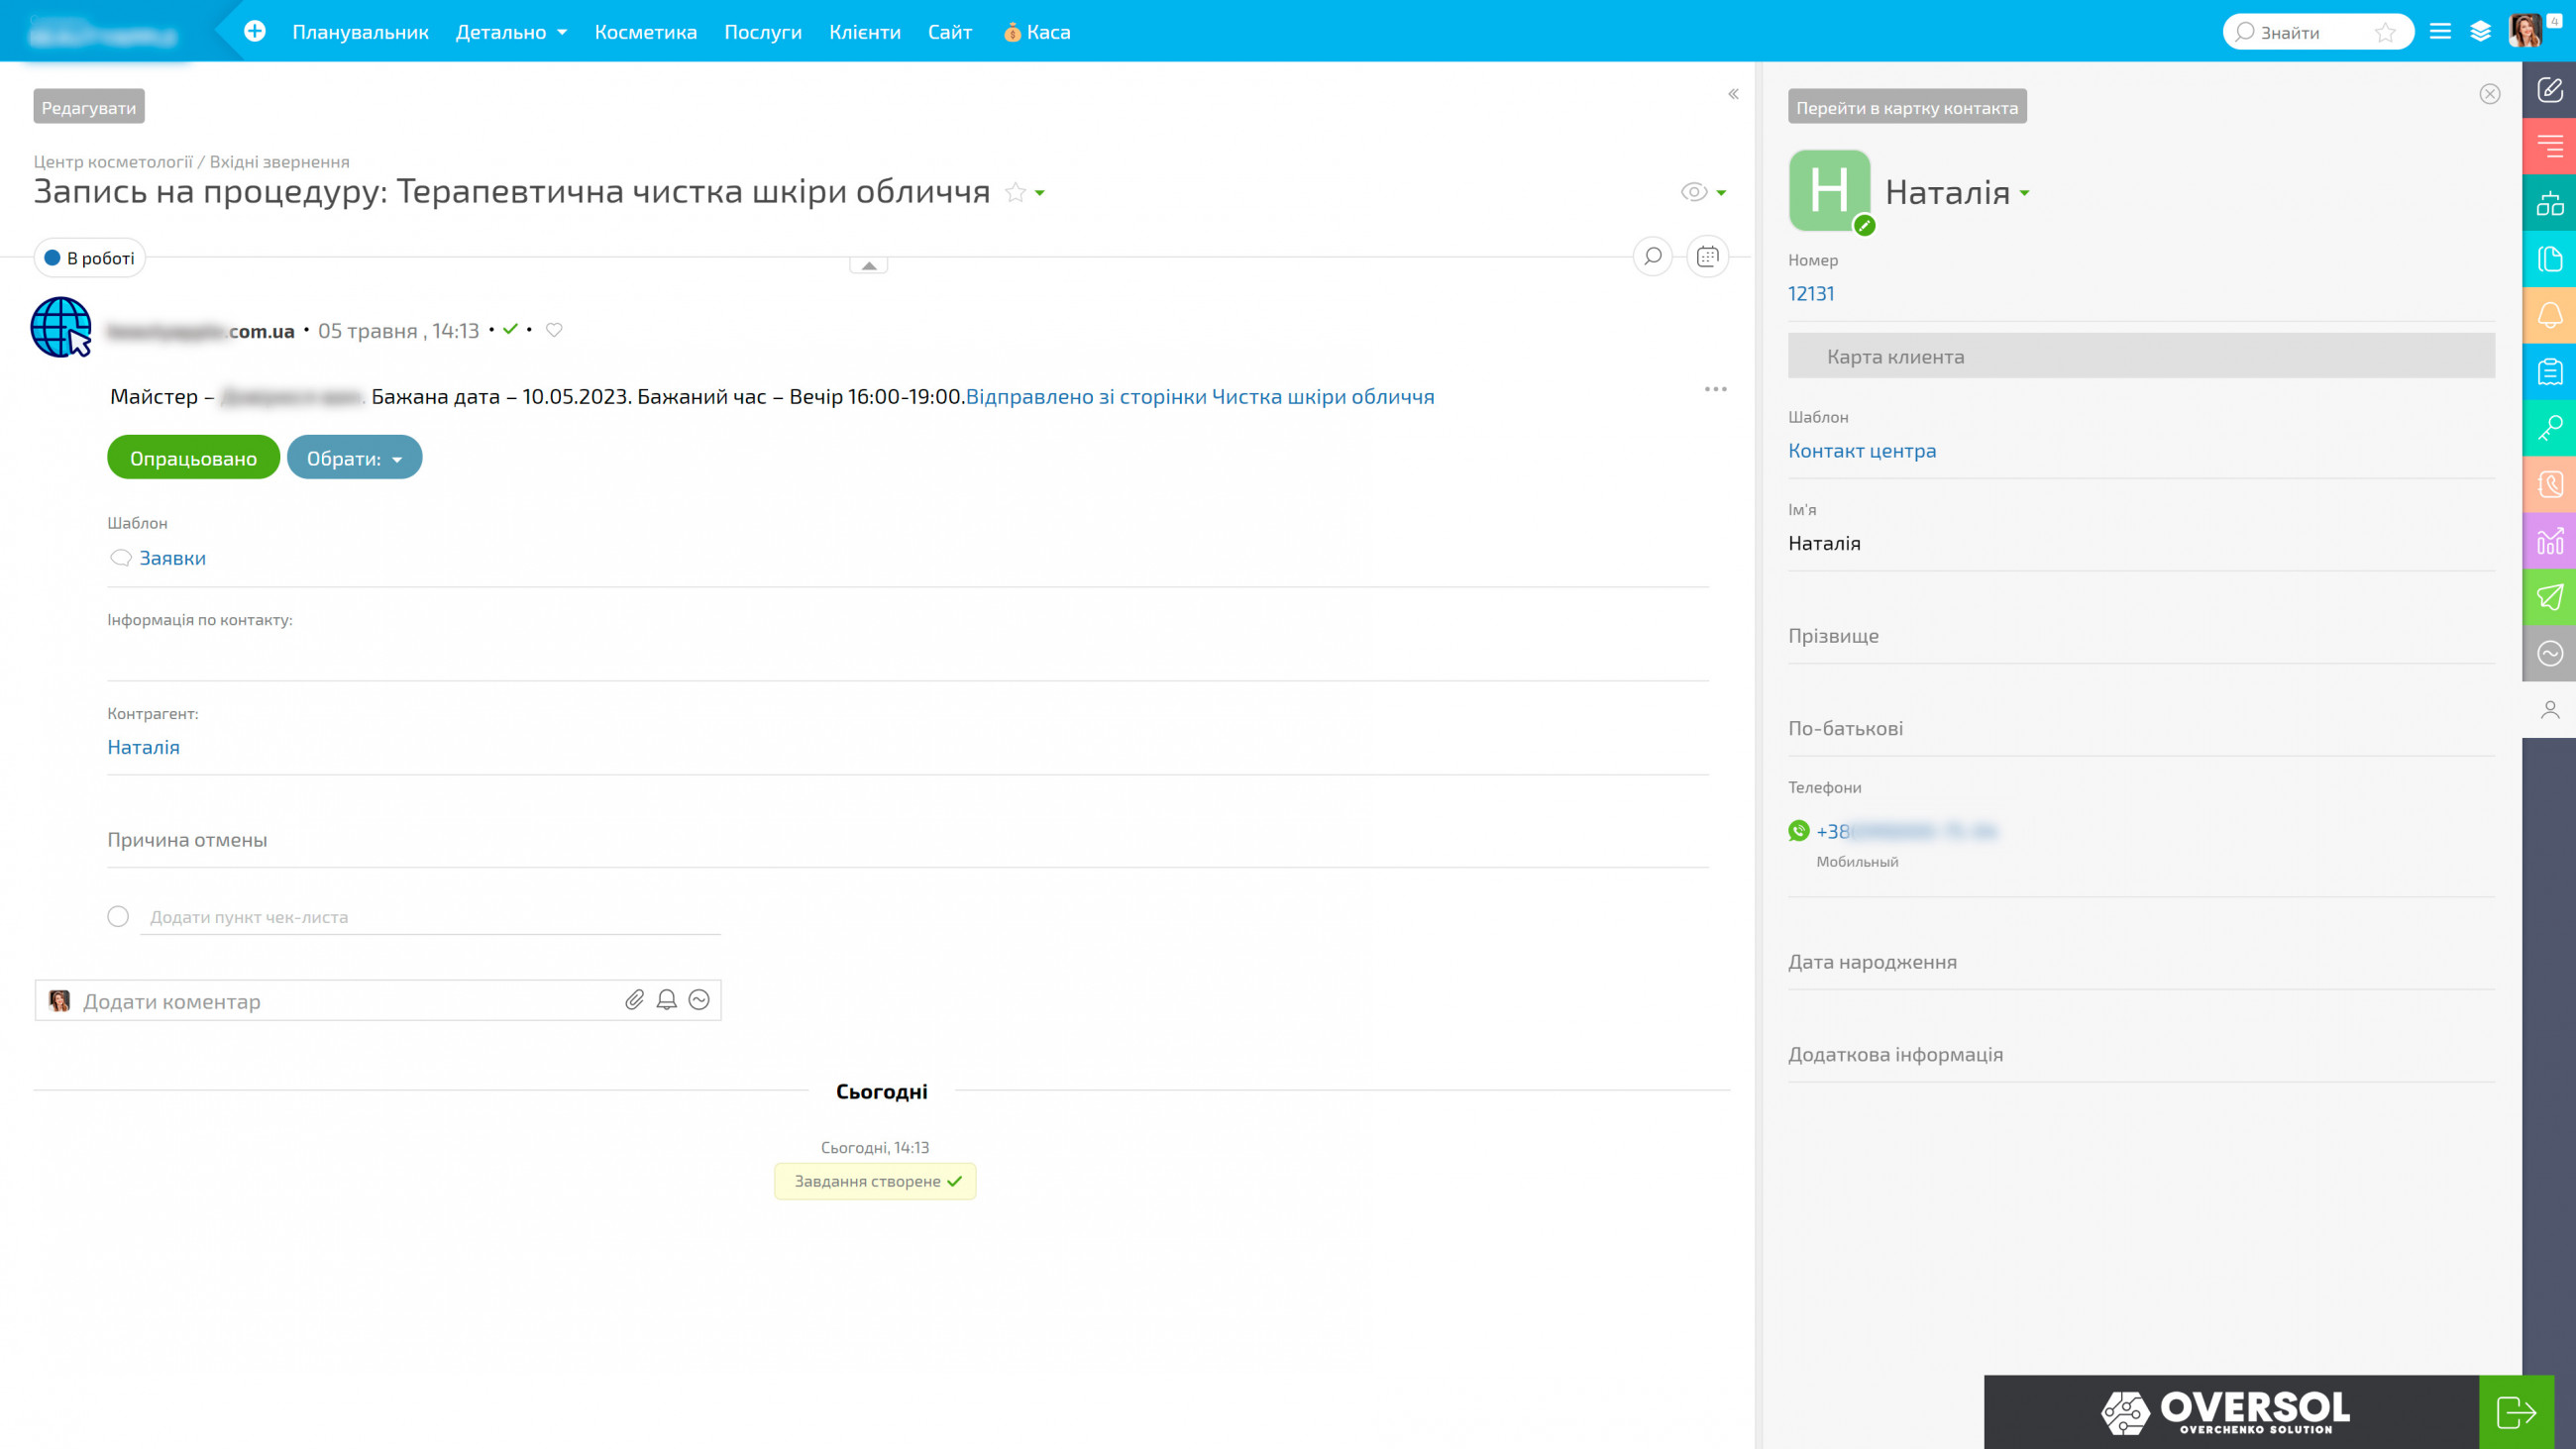Click the Прізвище field in contact card
This screenshot has width=2576, height=1449.
2141,636
